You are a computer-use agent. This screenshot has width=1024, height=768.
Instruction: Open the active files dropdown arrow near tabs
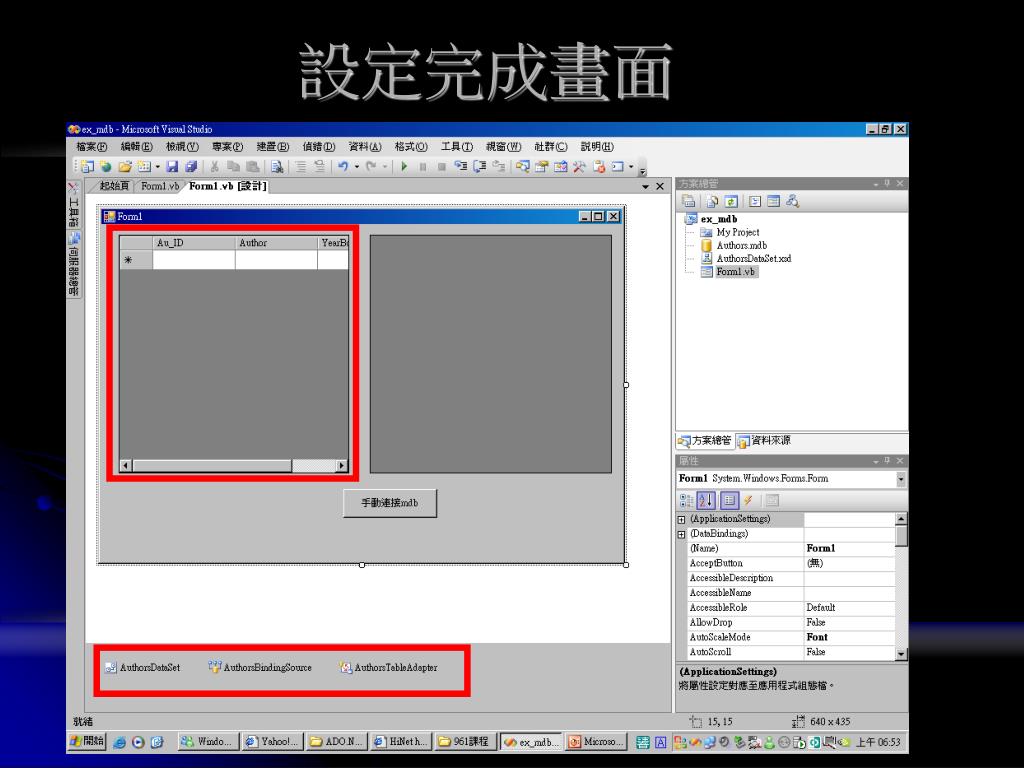coord(645,187)
